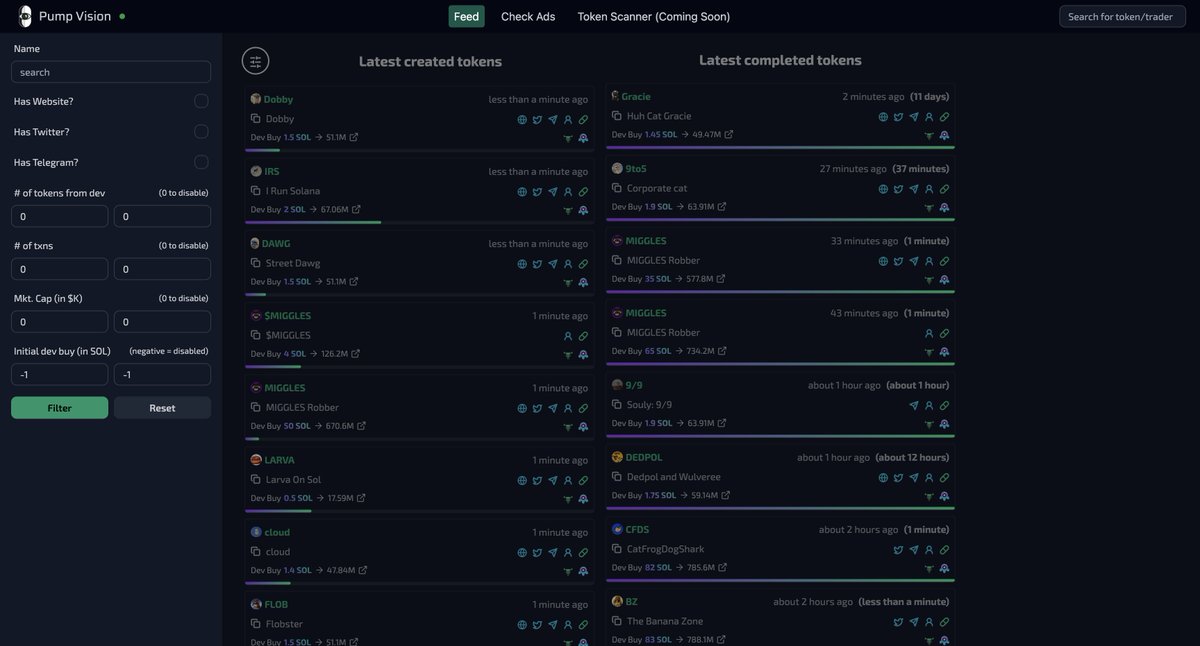Viewport: 1200px width, 646px height.
Task: Select "about 2 hours ago" on CFDS row
Action: (860, 529)
